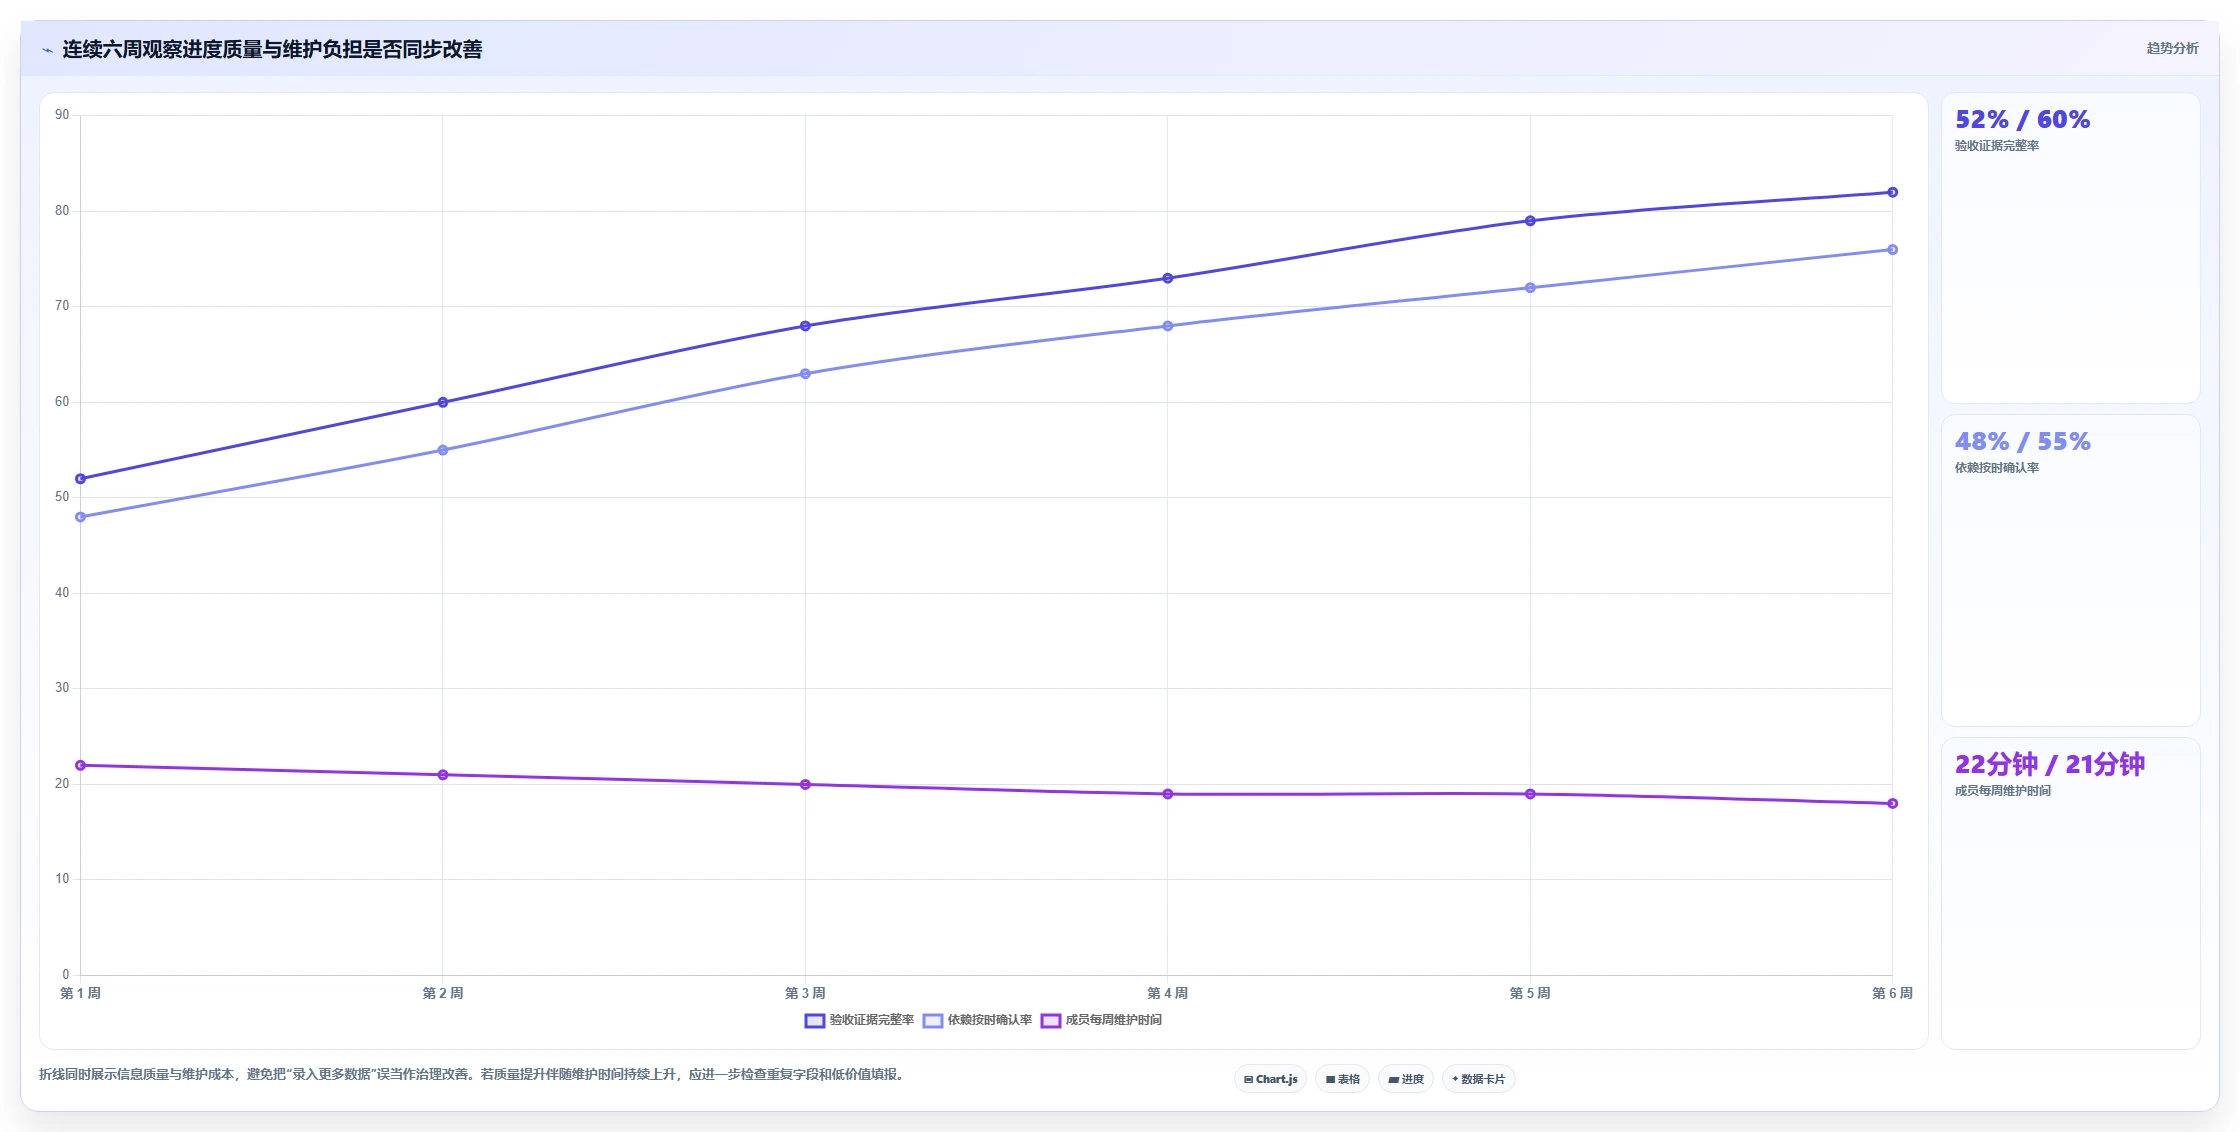Viewport: 2240px width, 1132px height.
Task: Open the 52% / 60% 验收证据完整率 card
Action: click(x=2070, y=248)
